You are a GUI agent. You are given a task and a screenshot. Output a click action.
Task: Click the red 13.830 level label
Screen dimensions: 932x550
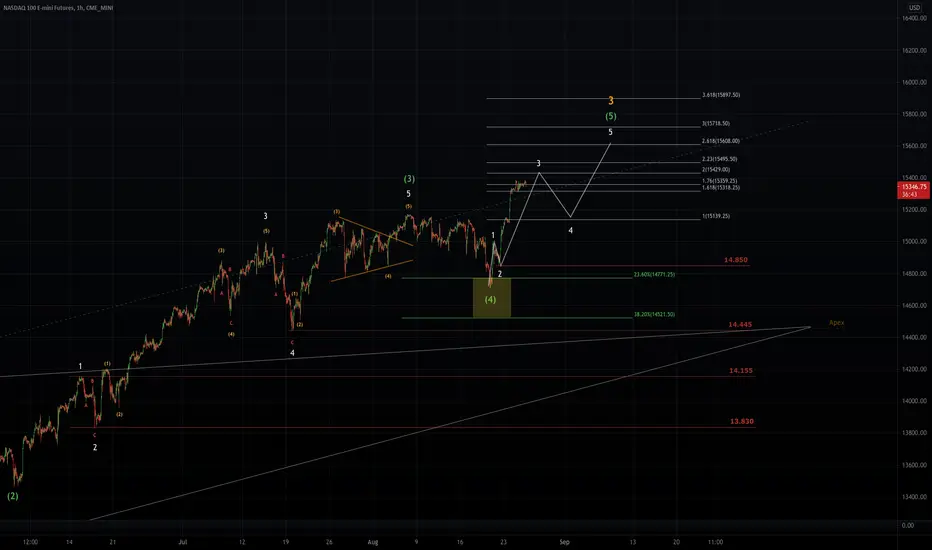(742, 422)
